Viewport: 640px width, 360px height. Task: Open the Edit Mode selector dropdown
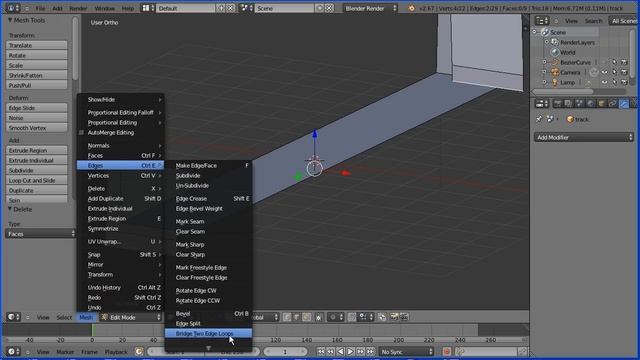131,317
